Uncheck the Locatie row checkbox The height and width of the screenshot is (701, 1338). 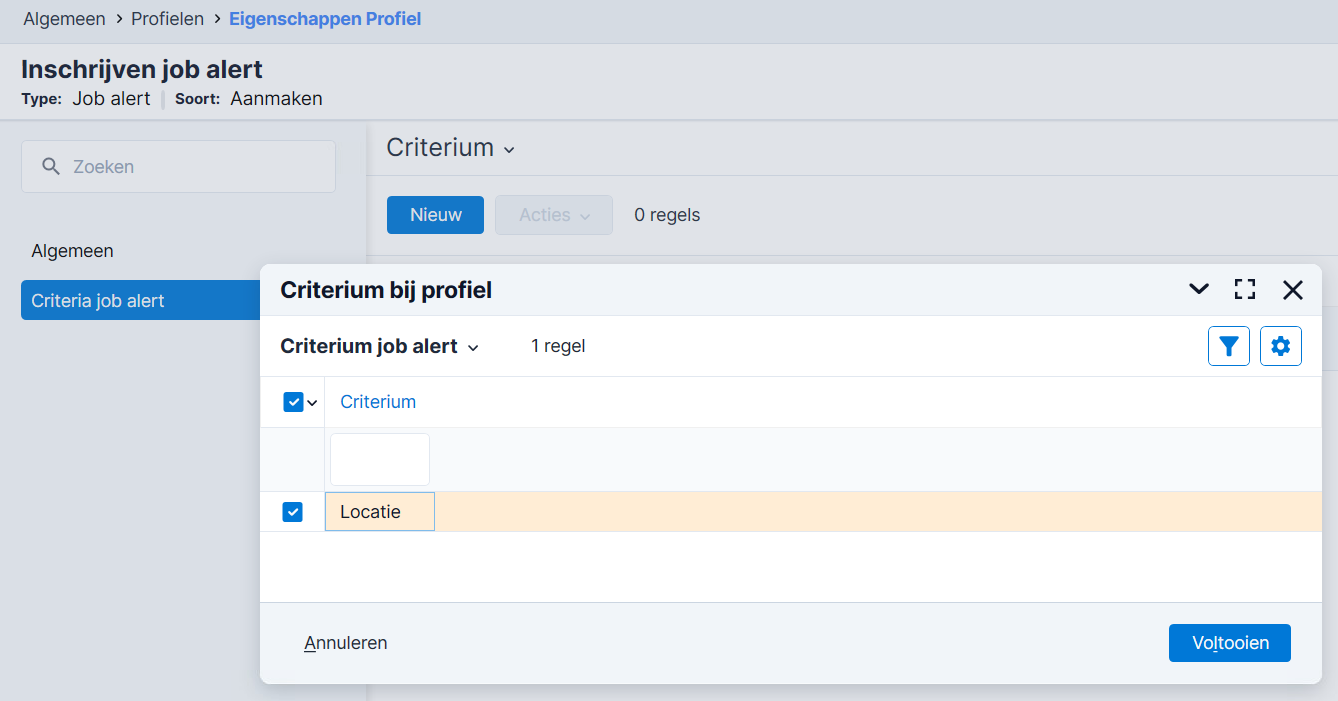tap(293, 512)
